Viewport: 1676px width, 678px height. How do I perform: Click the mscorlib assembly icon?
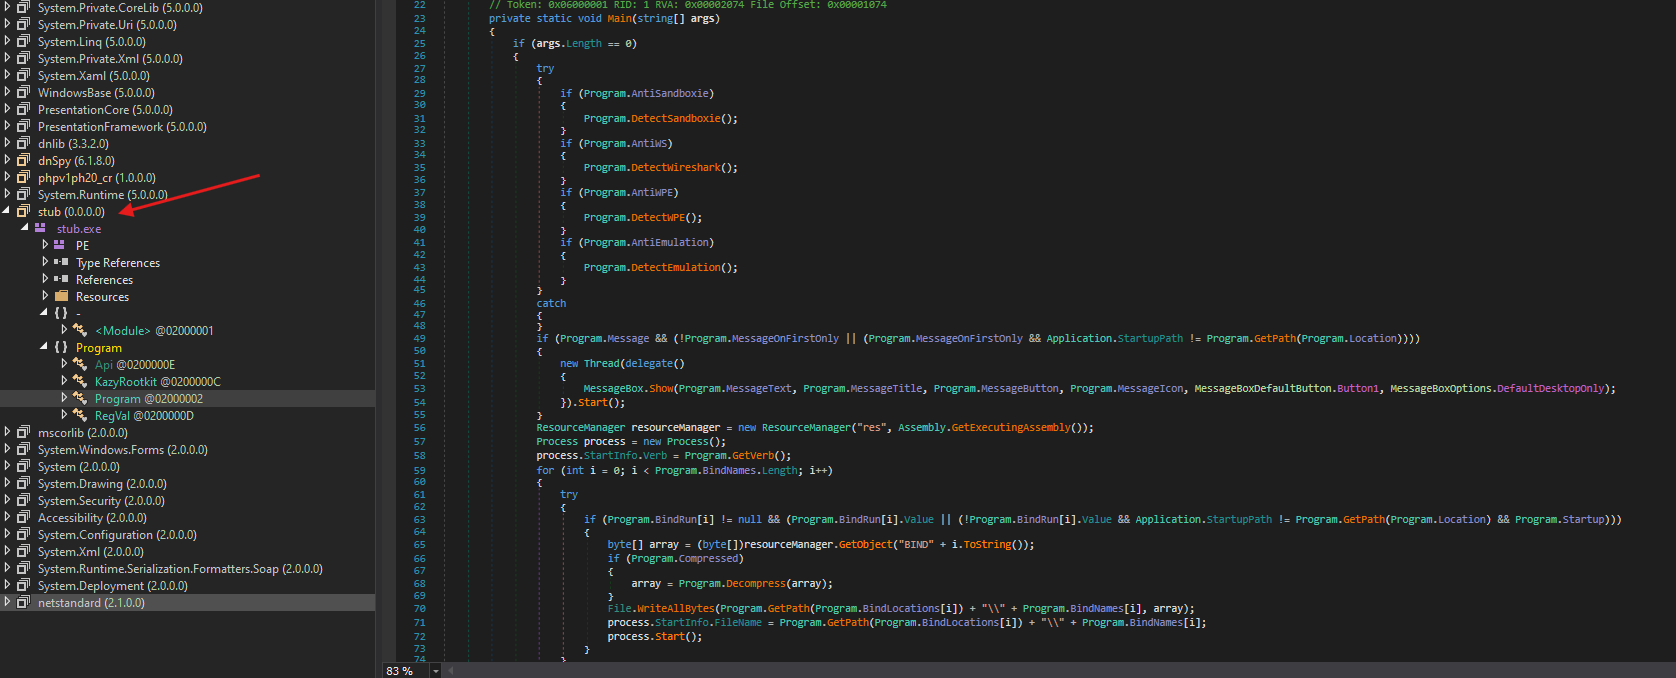pyautogui.click(x=23, y=433)
